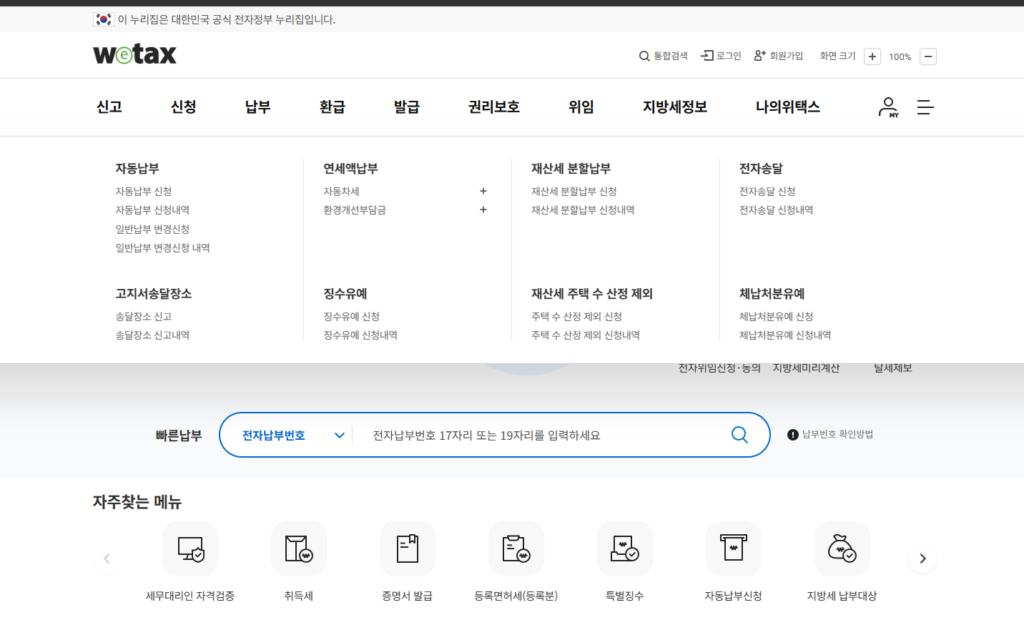
Task: Select 재산세 분할납부 신청 item
Action: click(574, 191)
